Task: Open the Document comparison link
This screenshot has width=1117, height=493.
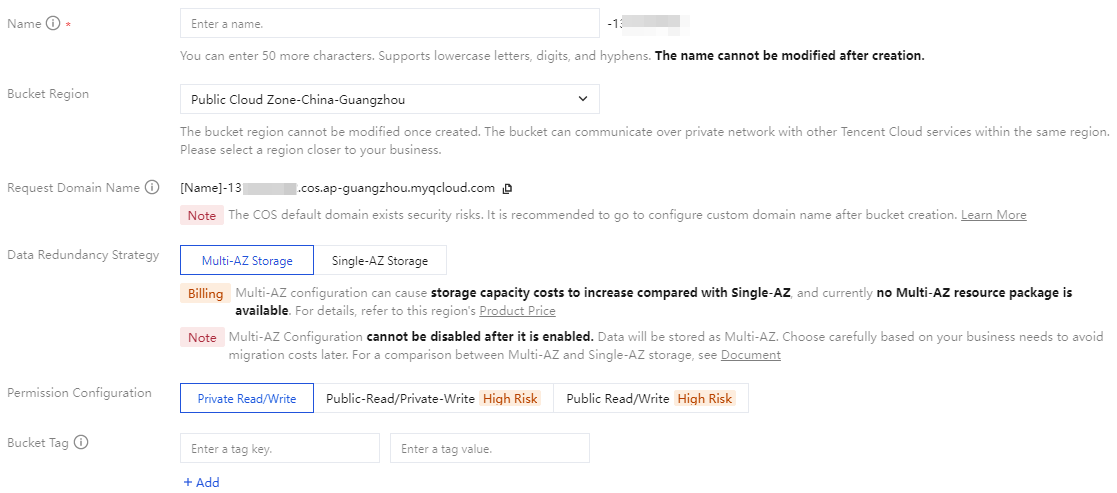Action: click(x=751, y=355)
